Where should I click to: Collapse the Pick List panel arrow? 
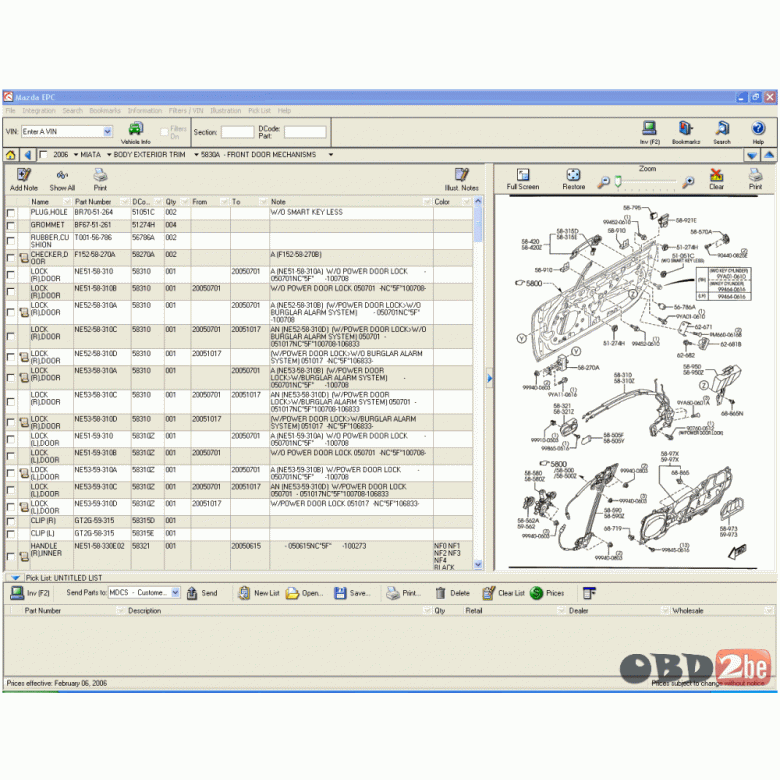(x=15, y=578)
